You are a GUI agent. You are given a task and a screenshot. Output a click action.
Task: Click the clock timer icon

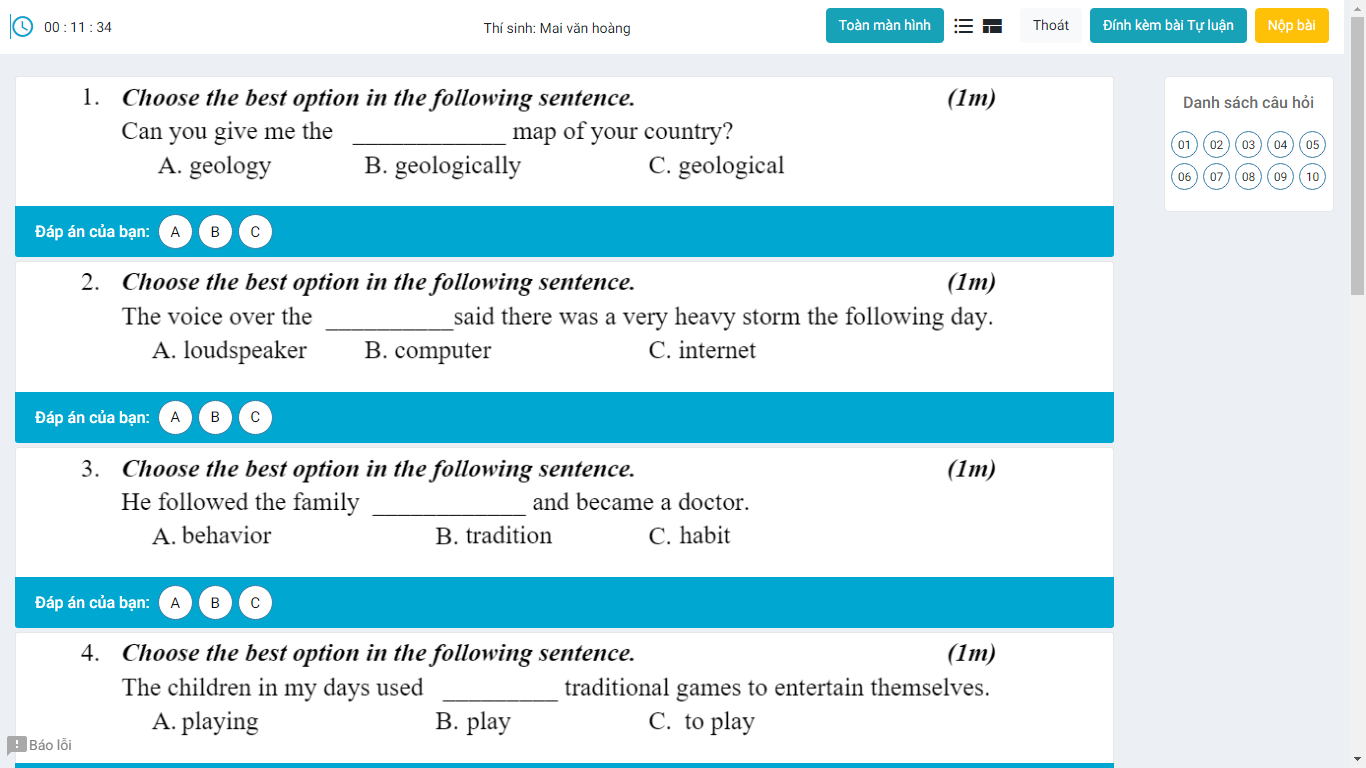[21, 27]
